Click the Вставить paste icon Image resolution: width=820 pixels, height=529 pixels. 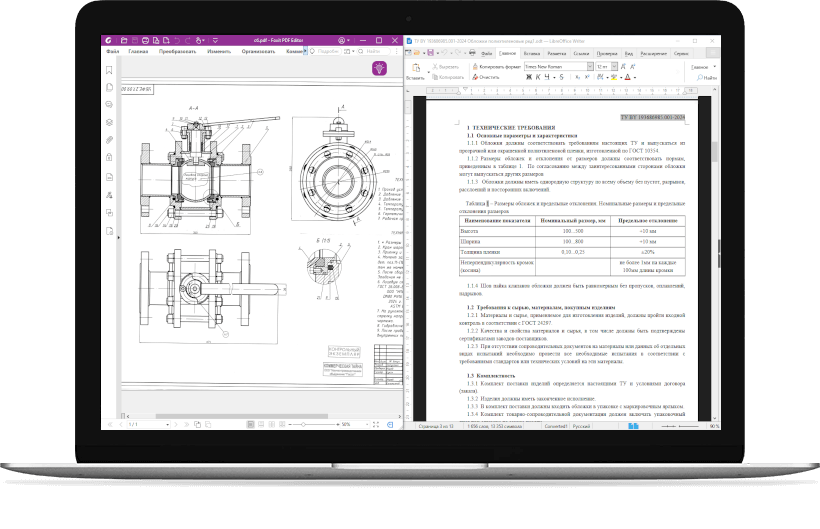[415, 67]
